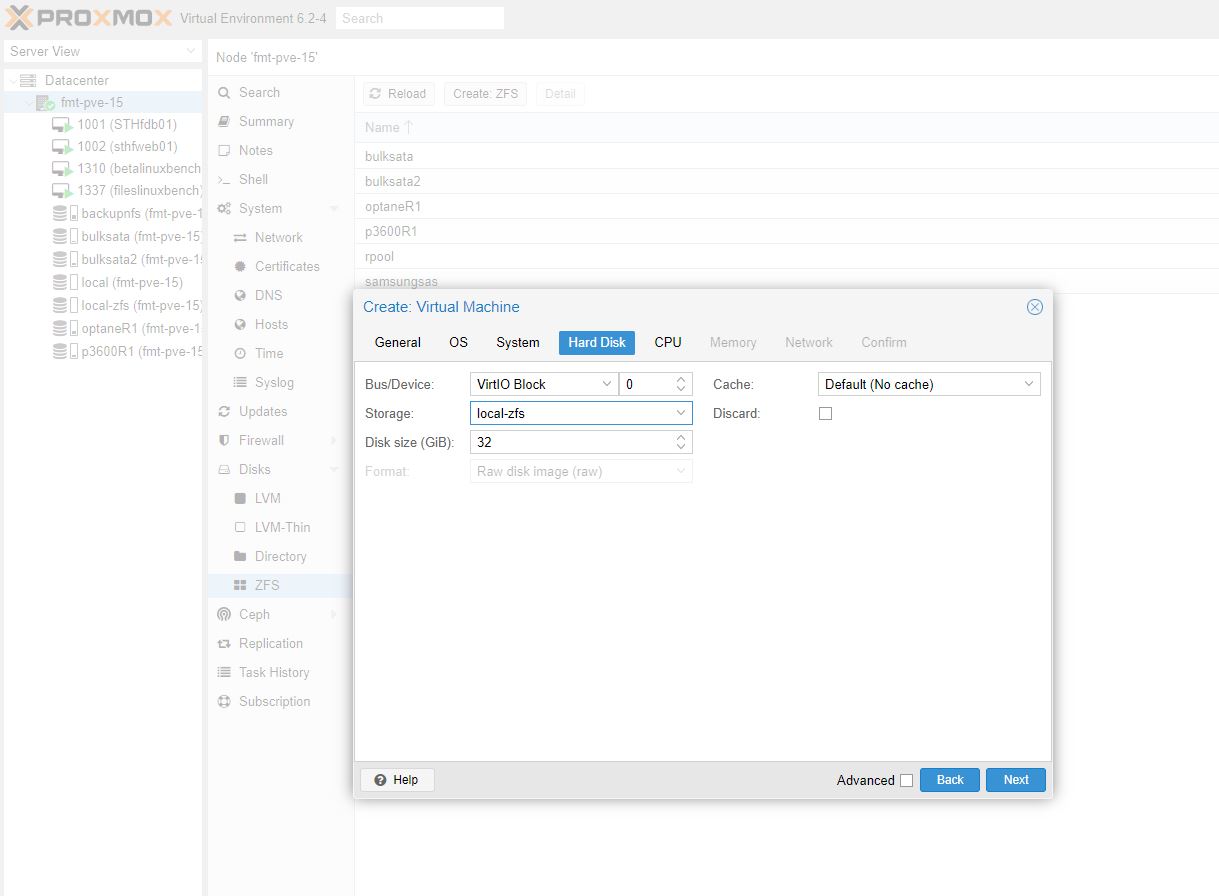Open the Server View dropdown
The image size is (1219, 896).
102,51
